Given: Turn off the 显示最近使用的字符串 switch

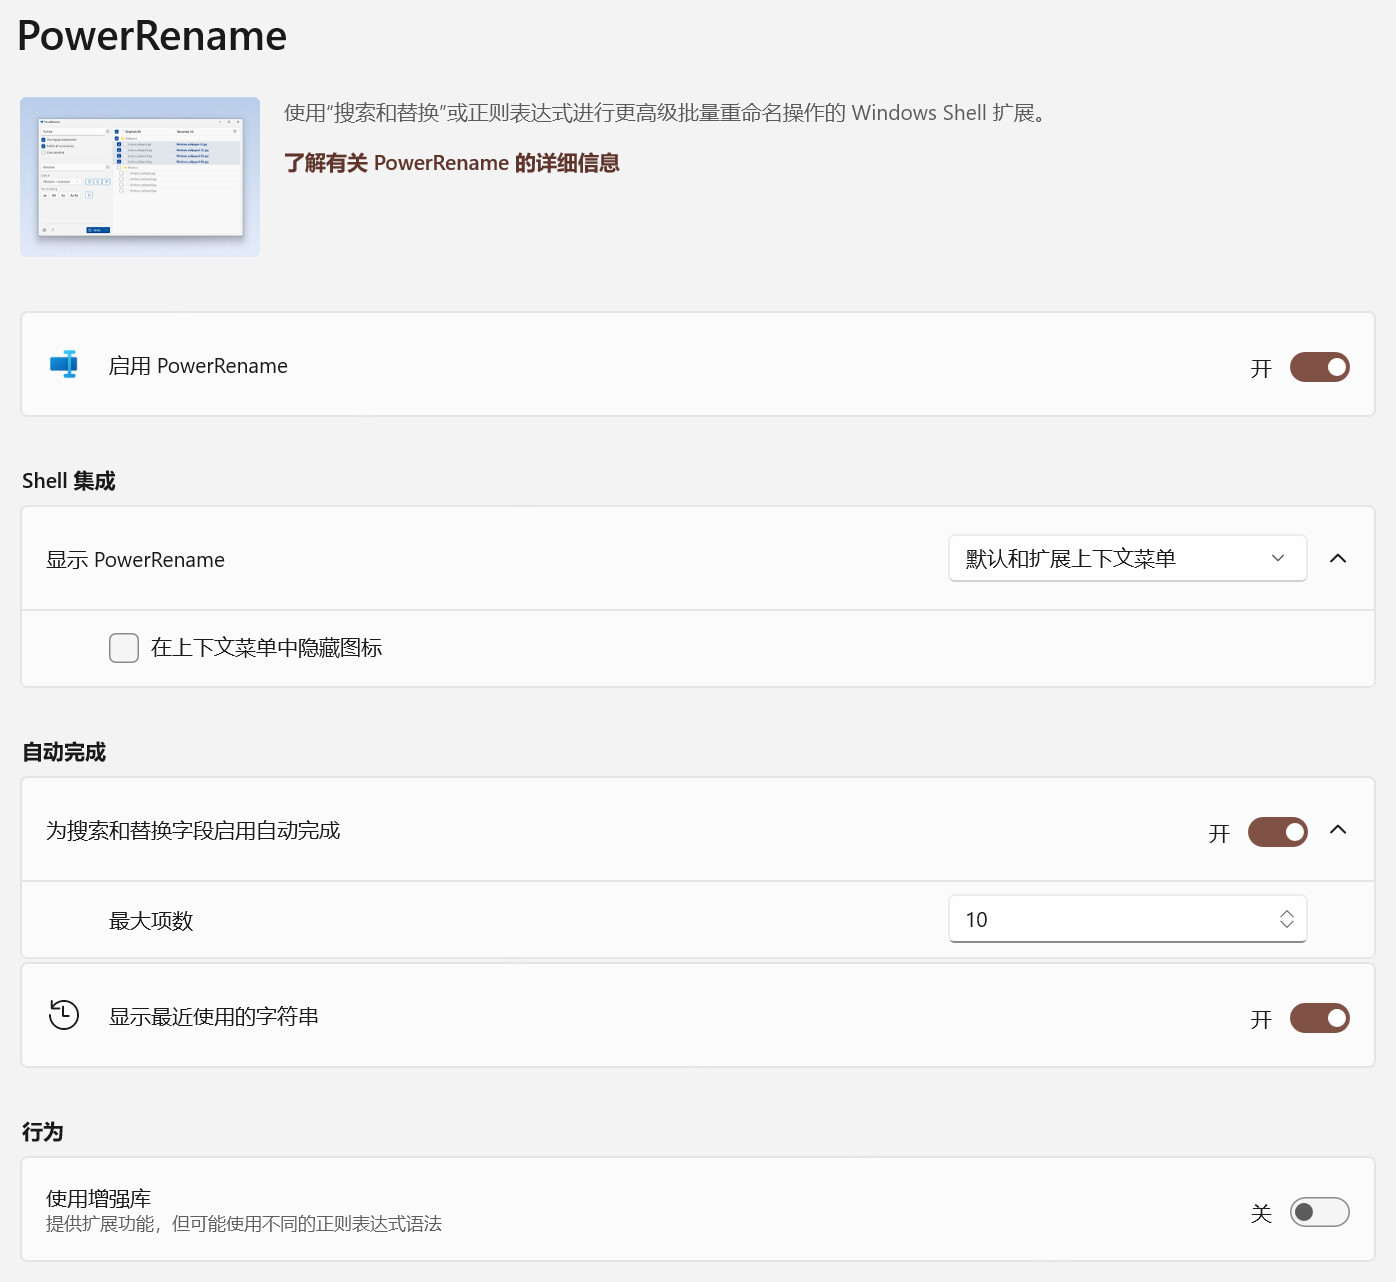Looking at the screenshot, I should pyautogui.click(x=1319, y=1018).
